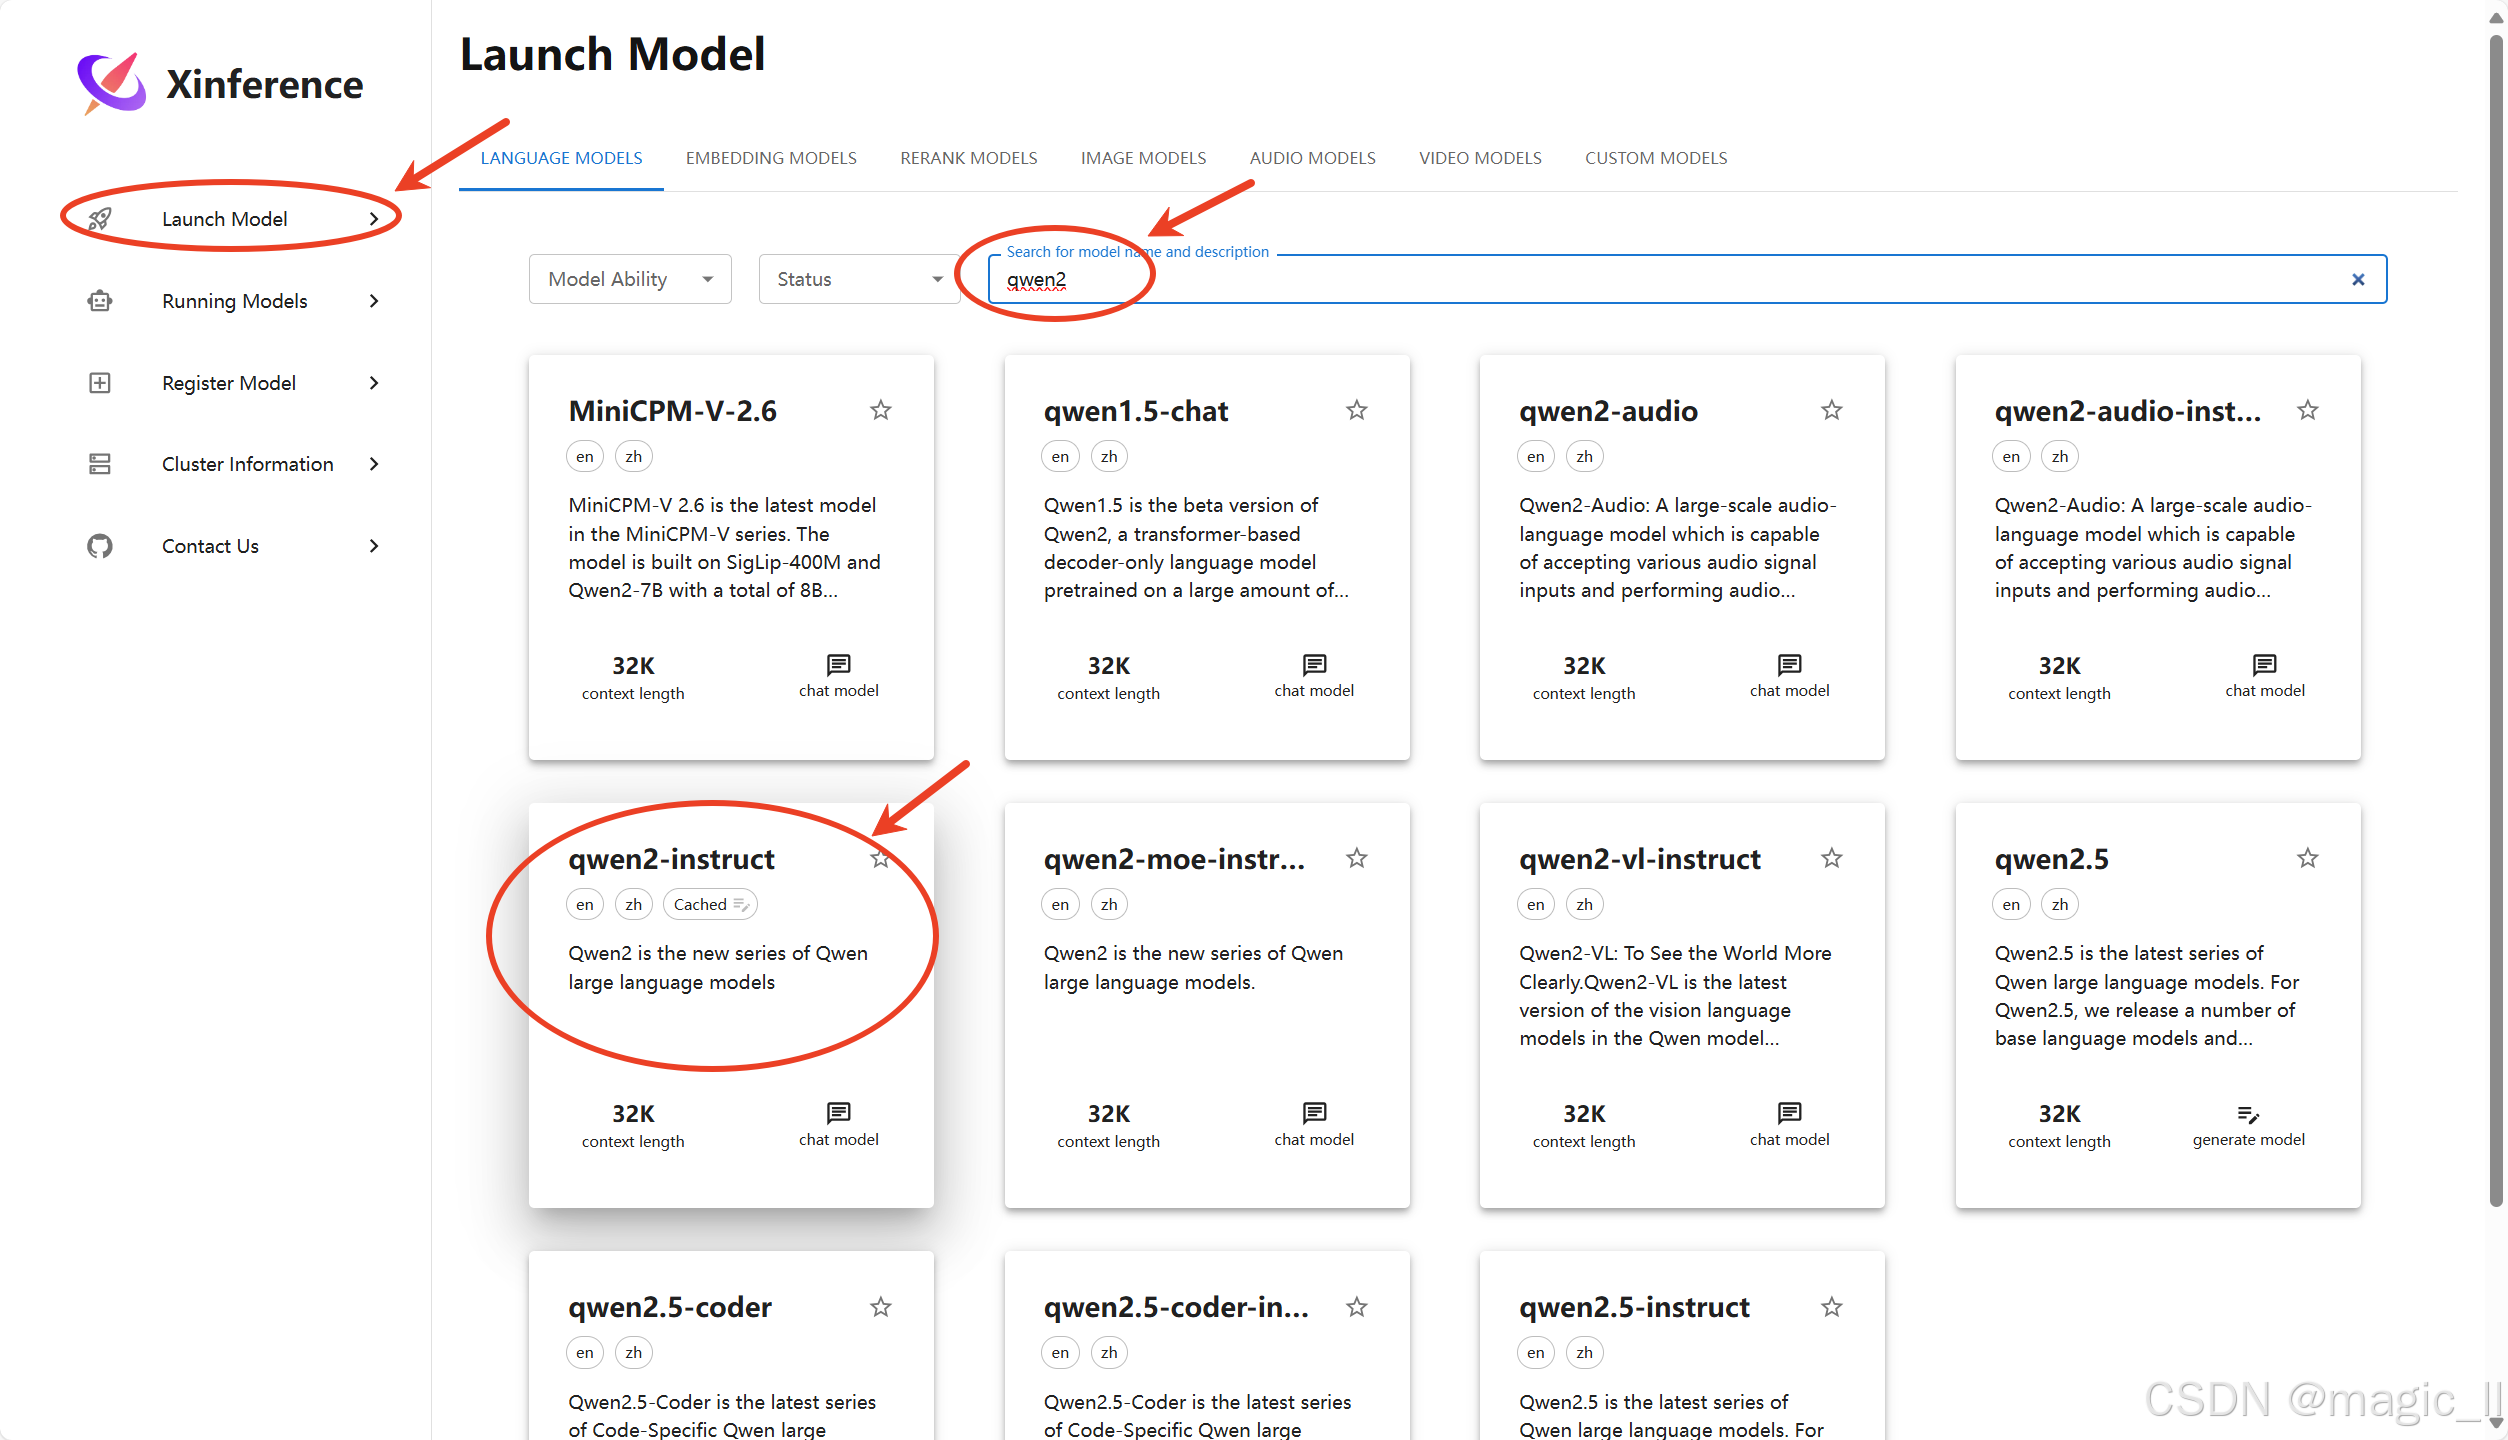The height and width of the screenshot is (1440, 2508).
Task: Open the Custom Models tab
Action: point(1655,158)
